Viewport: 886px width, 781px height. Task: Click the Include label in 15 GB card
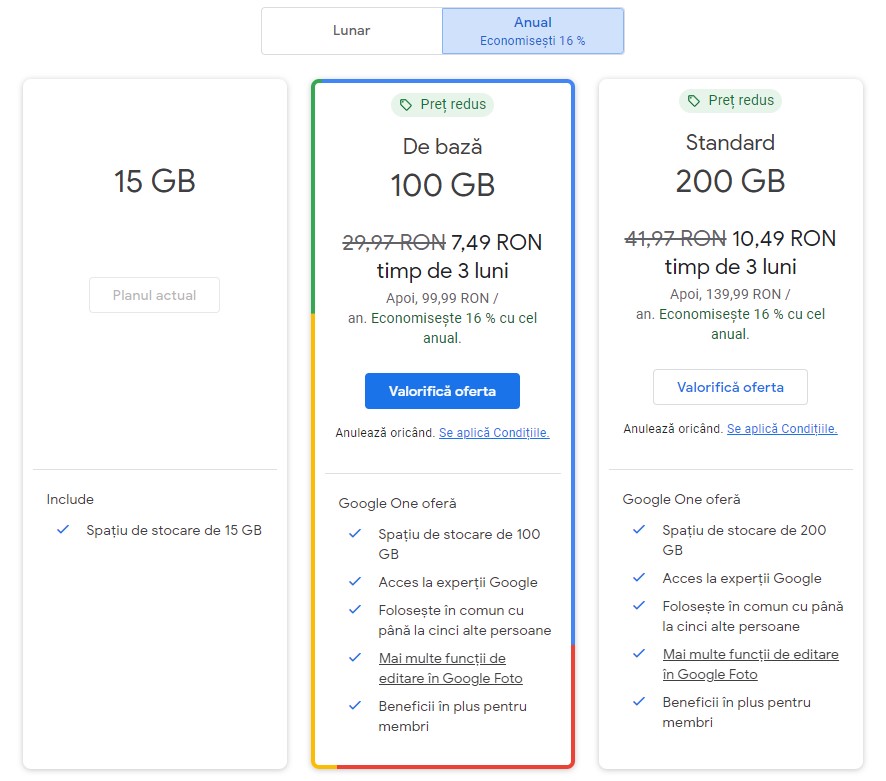[x=70, y=500]
